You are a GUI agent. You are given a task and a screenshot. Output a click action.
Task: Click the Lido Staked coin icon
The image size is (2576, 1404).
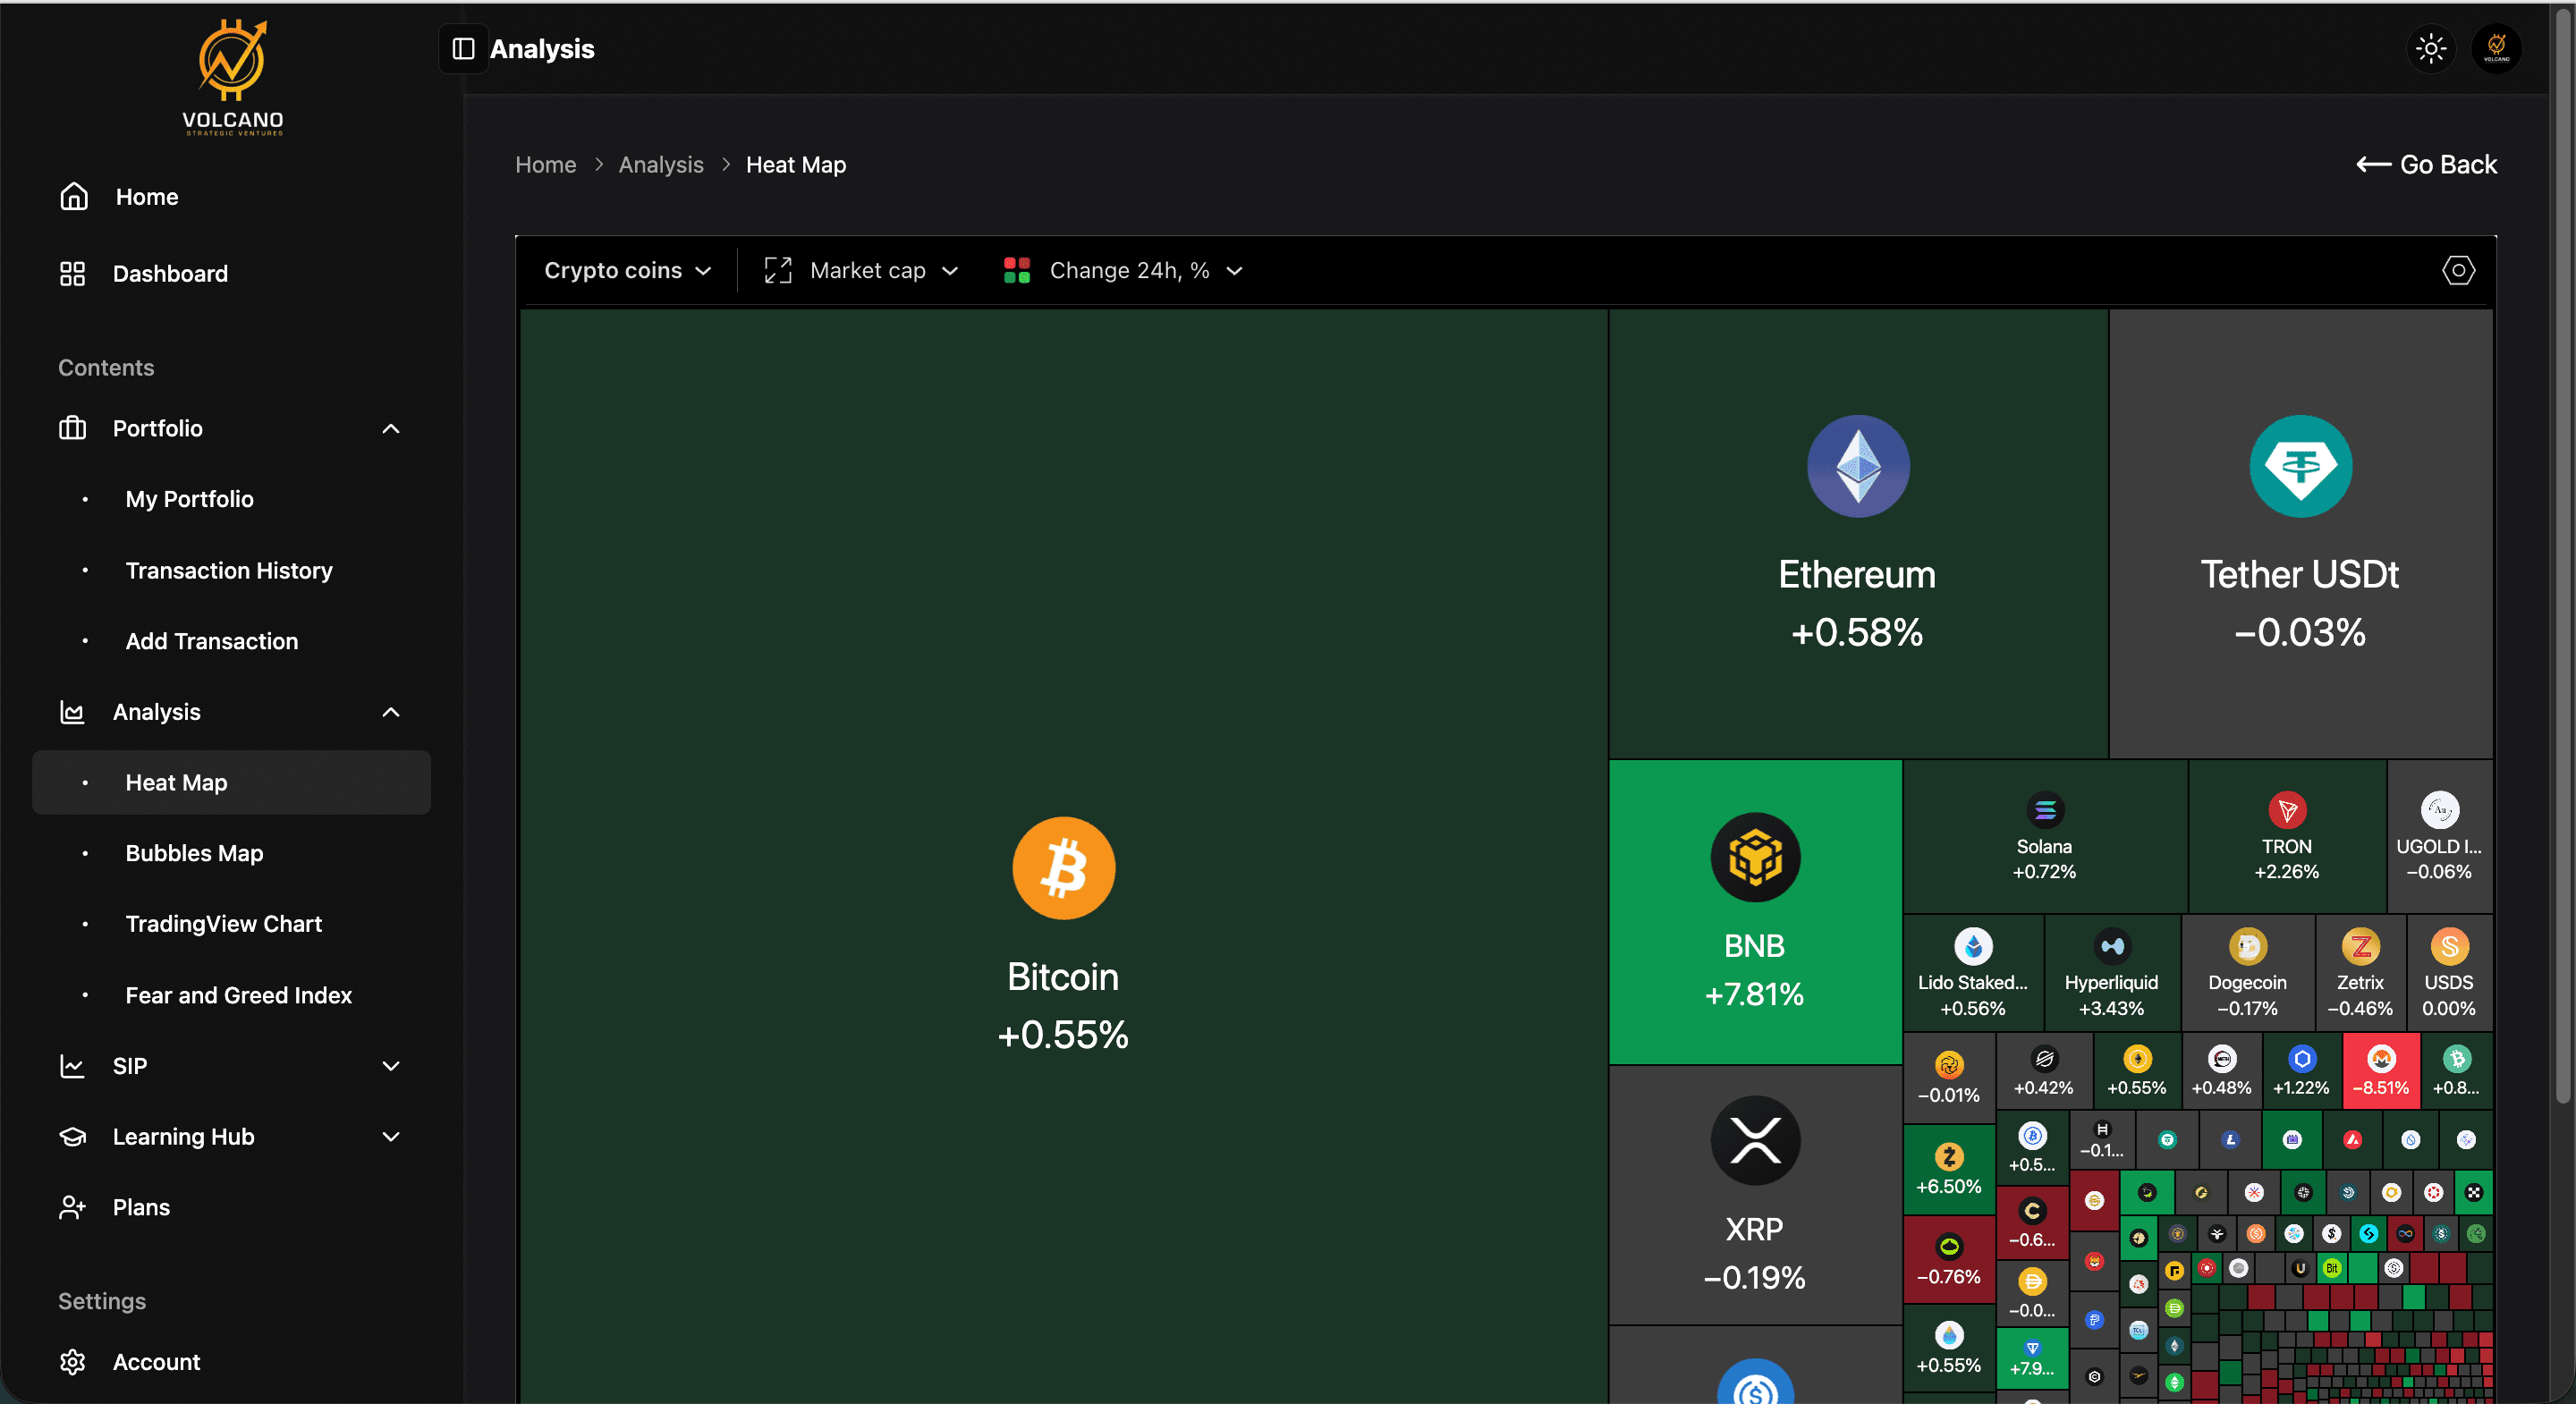coord(1973,946)
